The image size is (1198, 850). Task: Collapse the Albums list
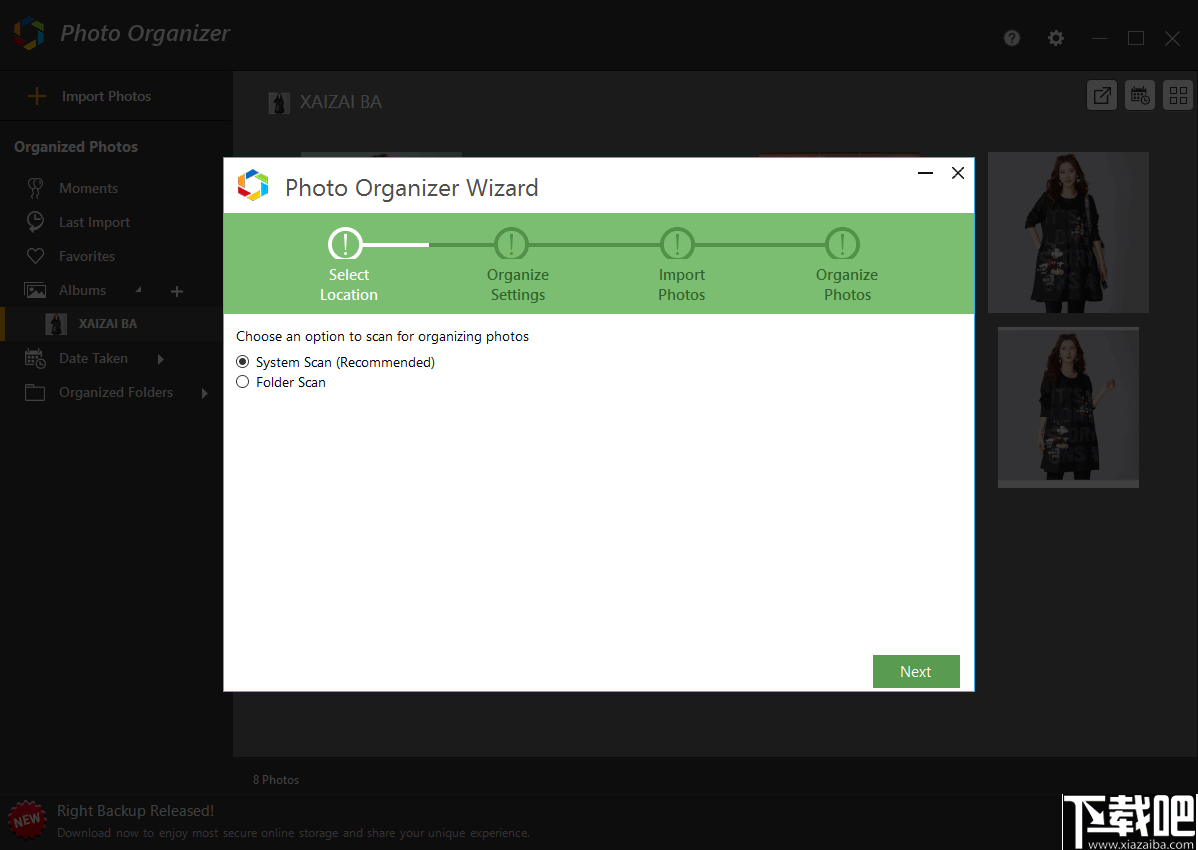tap(138, 290)
